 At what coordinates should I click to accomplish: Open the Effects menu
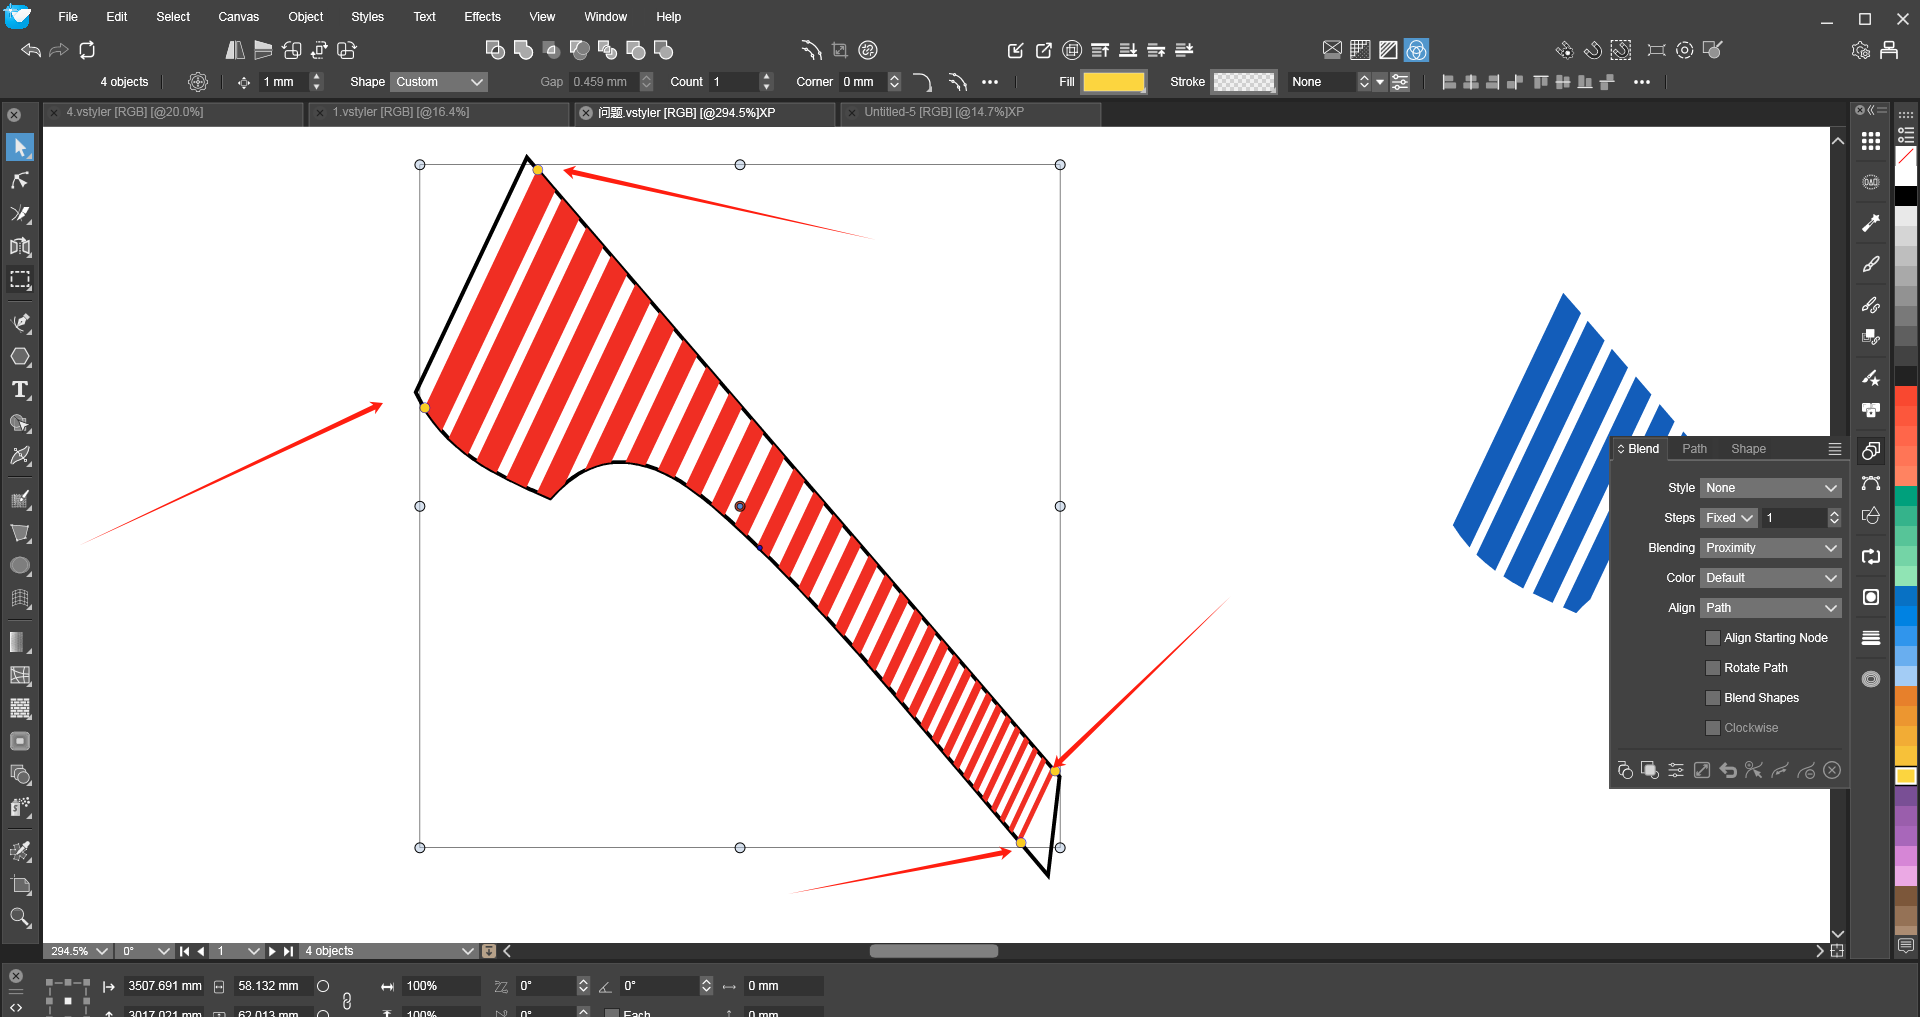tap(482, 17)
